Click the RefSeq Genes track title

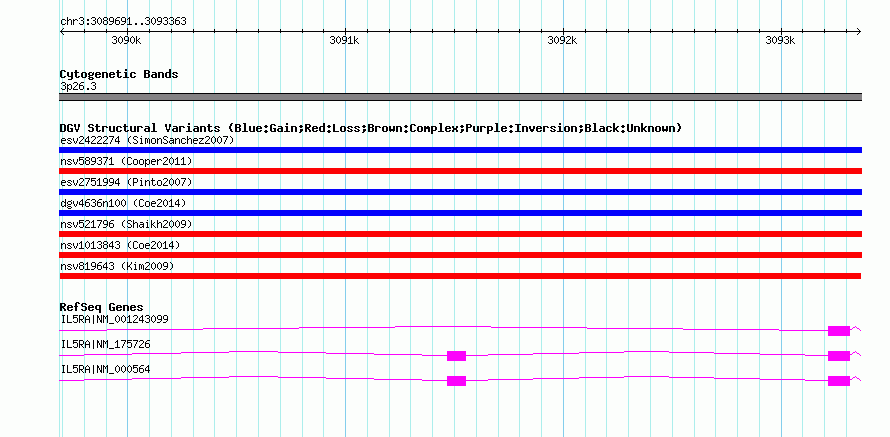click(x=102, y=308)
